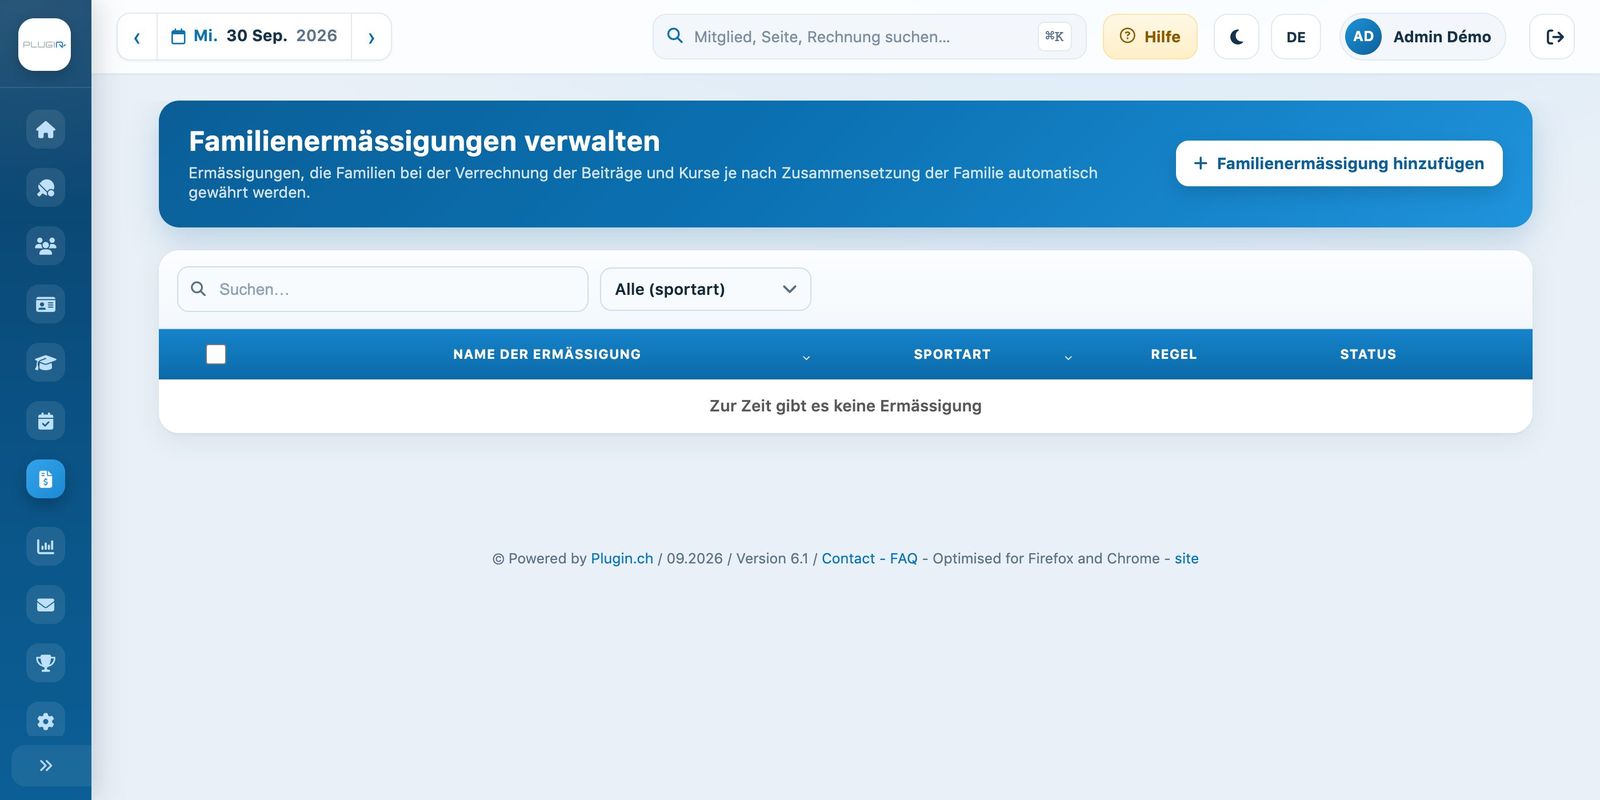Open the Admin Démo user profile
This screenshot has width=1600, height=800.
pos(1422,36)
